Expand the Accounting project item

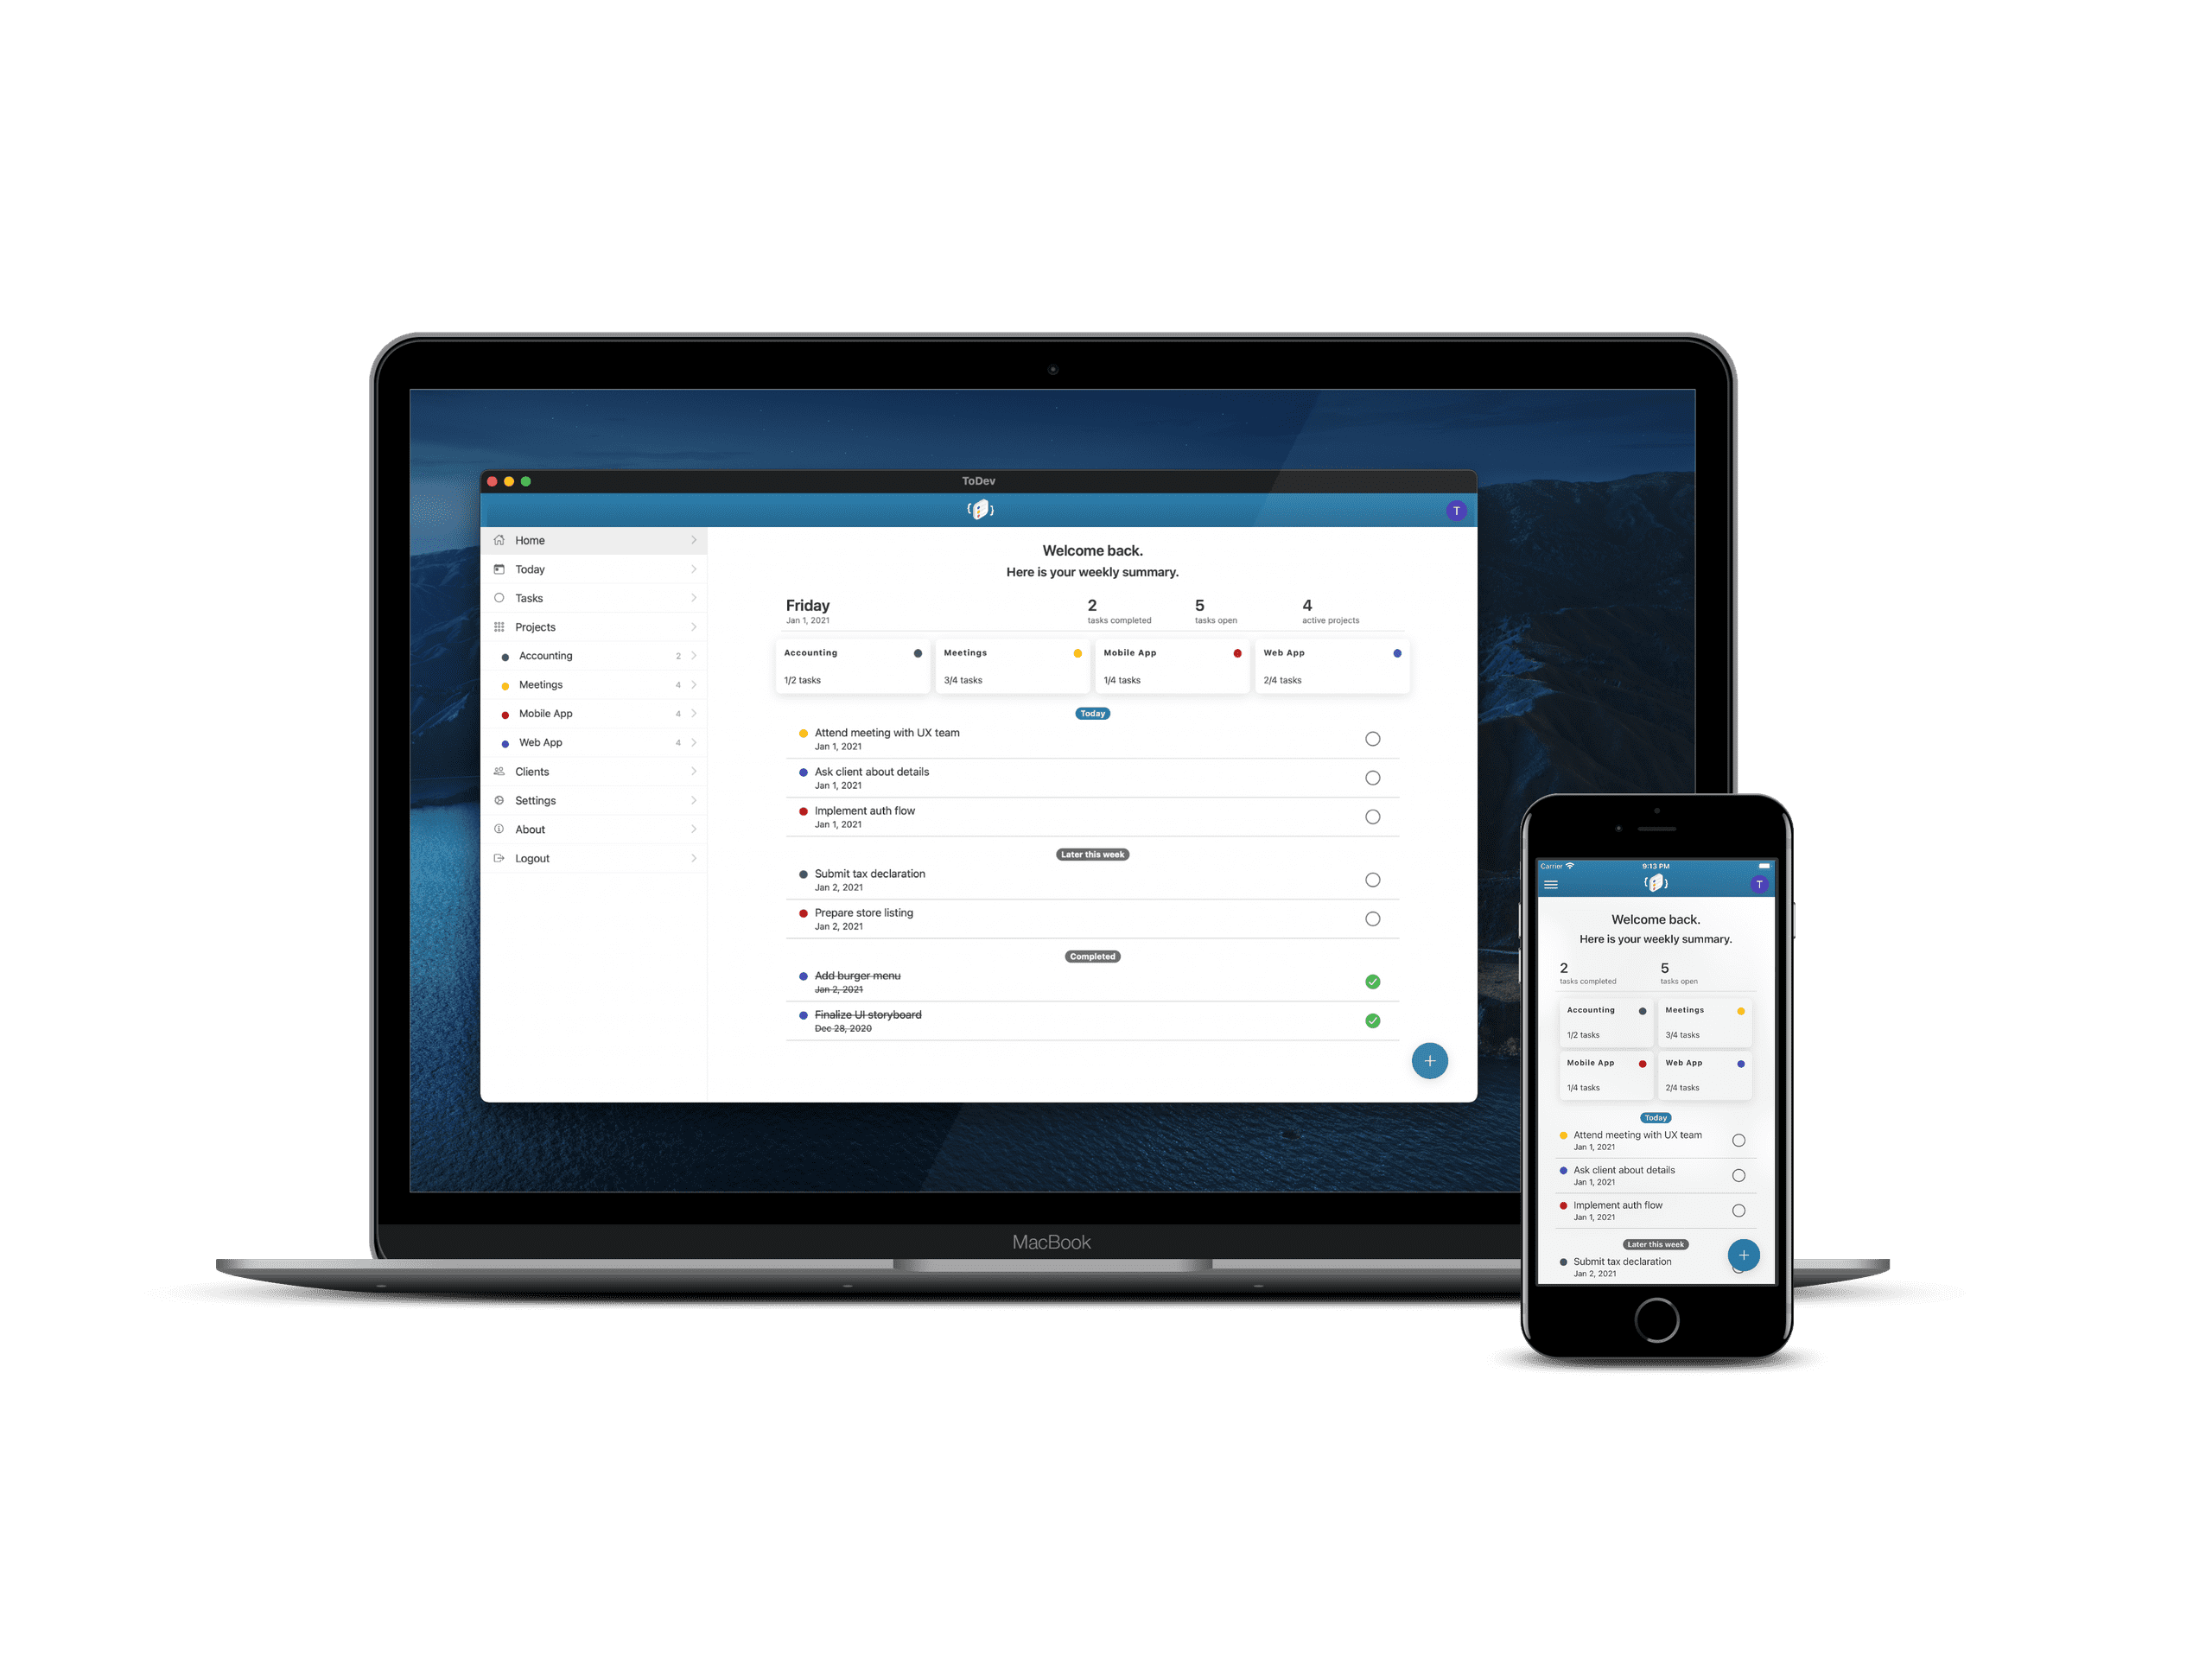693,655
